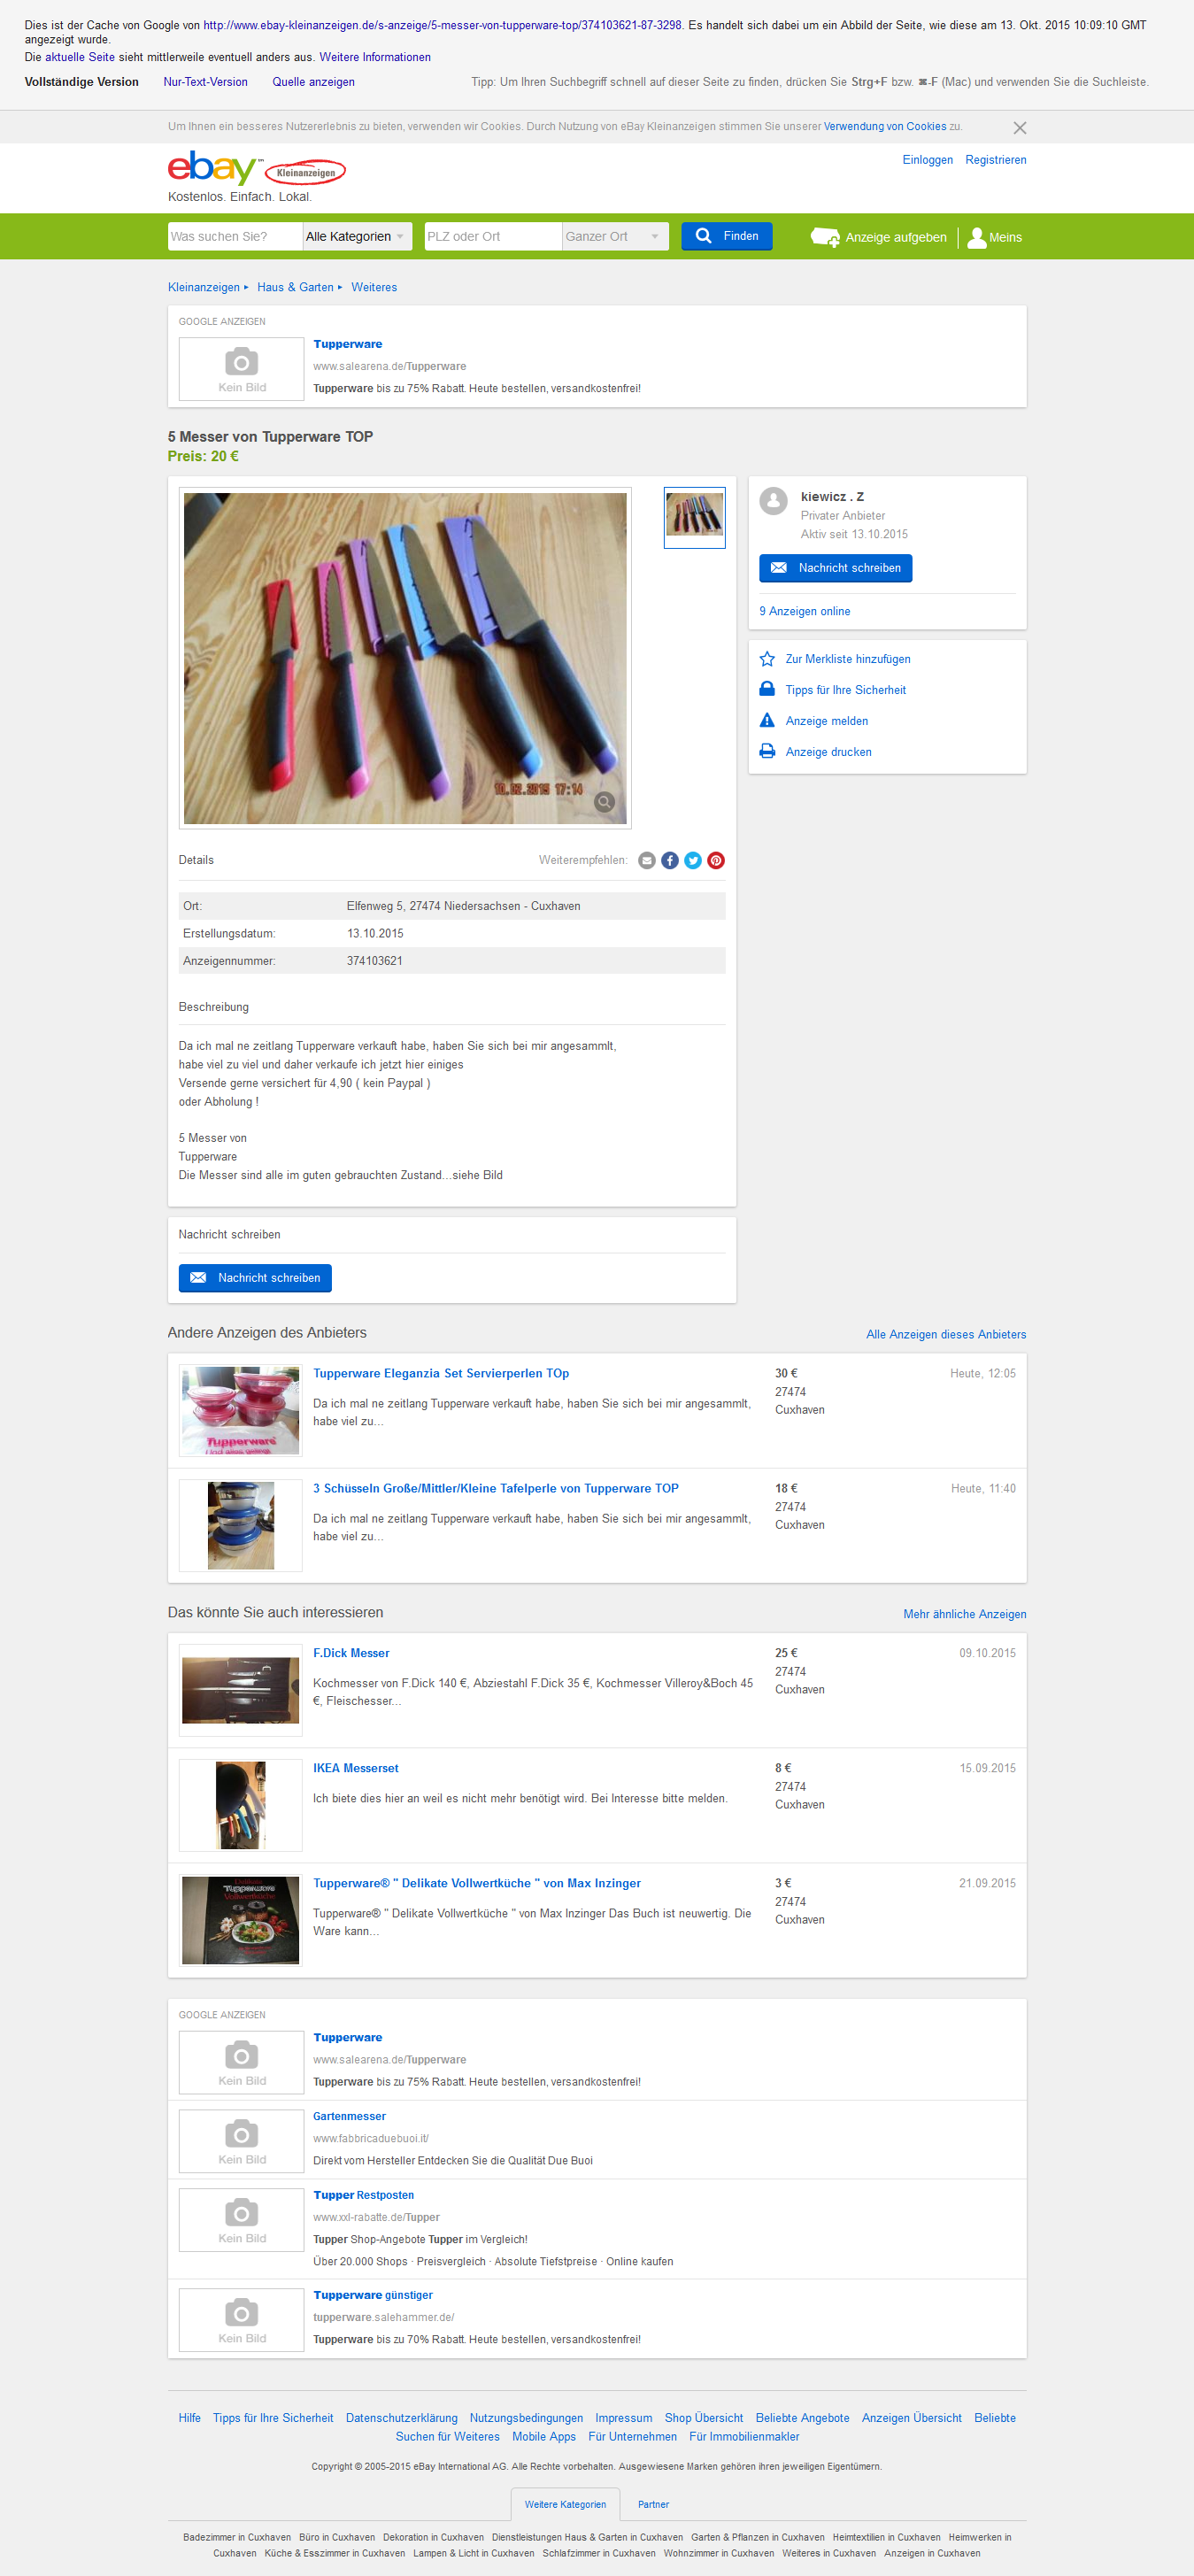Image resolution: width=1194 pixels, height=2576 pixels.
Task: Open Badezimmer in Cuxhaven link
Action: [237, 2537]
